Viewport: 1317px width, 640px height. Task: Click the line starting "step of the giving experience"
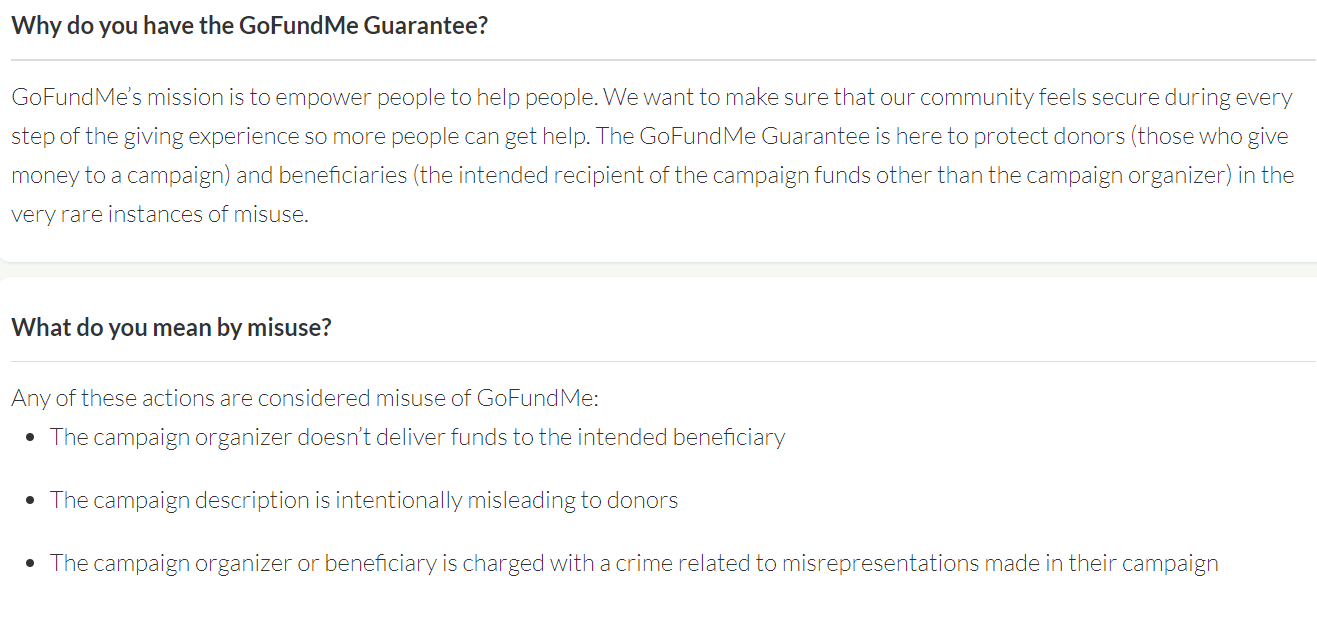coord(650,136)
